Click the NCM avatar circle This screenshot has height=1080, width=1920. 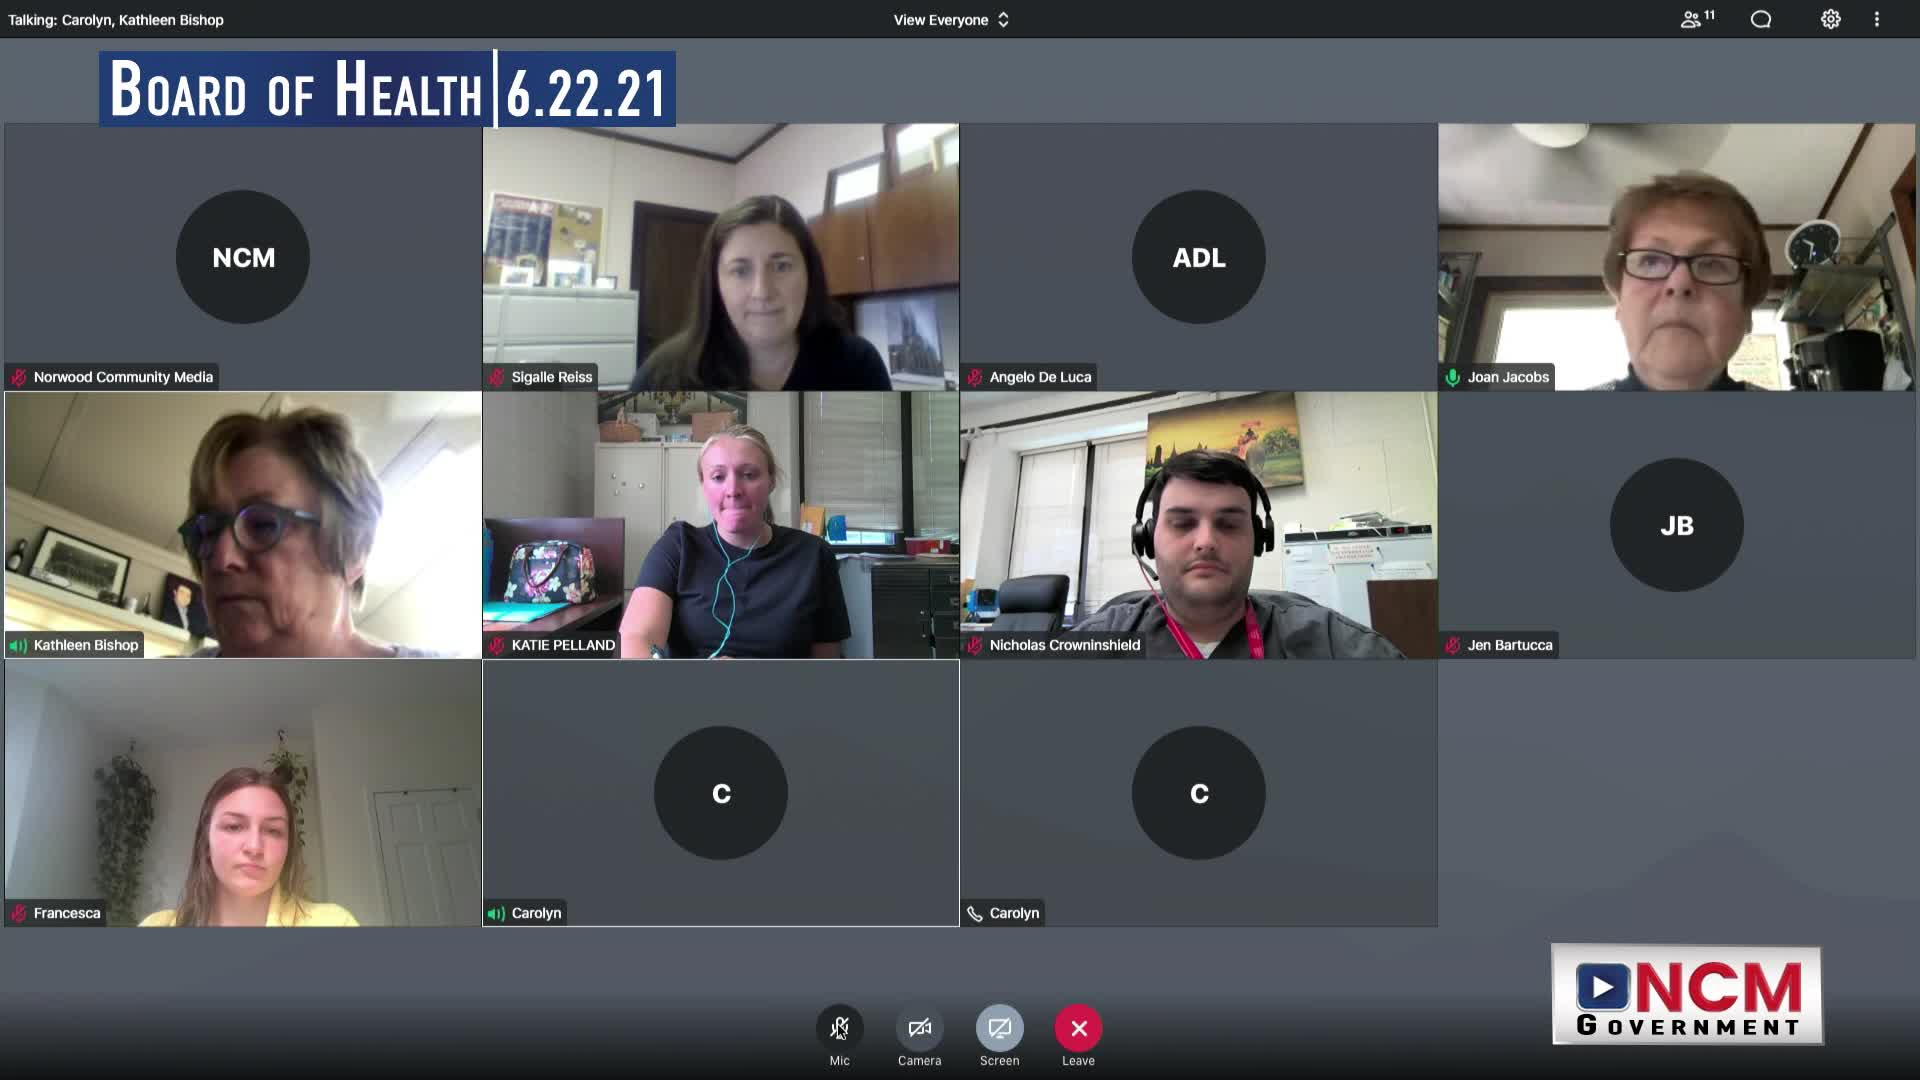point(243,257)
